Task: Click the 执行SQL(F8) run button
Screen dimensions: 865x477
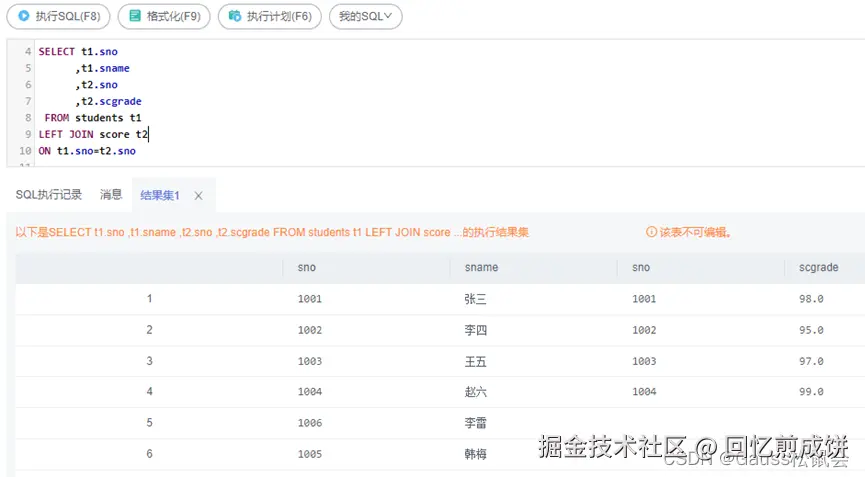Action: click(x=58, y=16)
